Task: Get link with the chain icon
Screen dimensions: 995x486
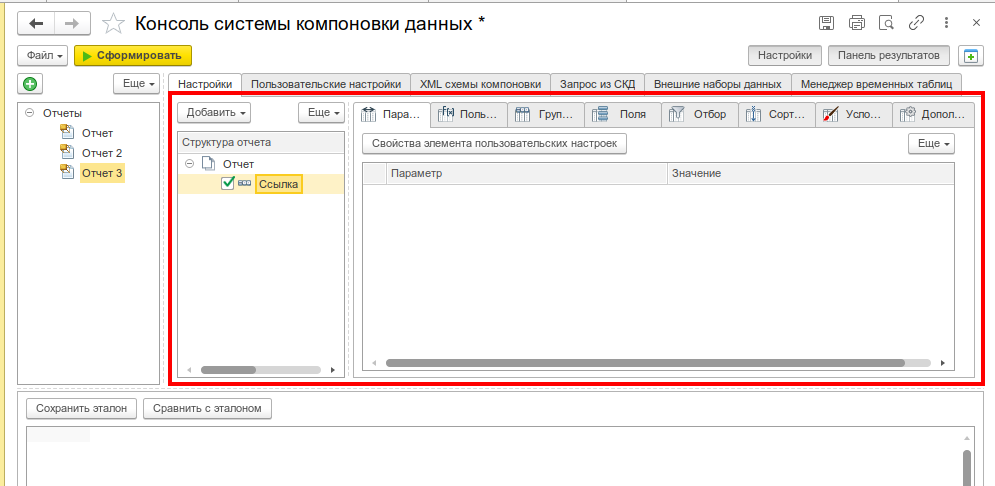Action: coord(916,23)
